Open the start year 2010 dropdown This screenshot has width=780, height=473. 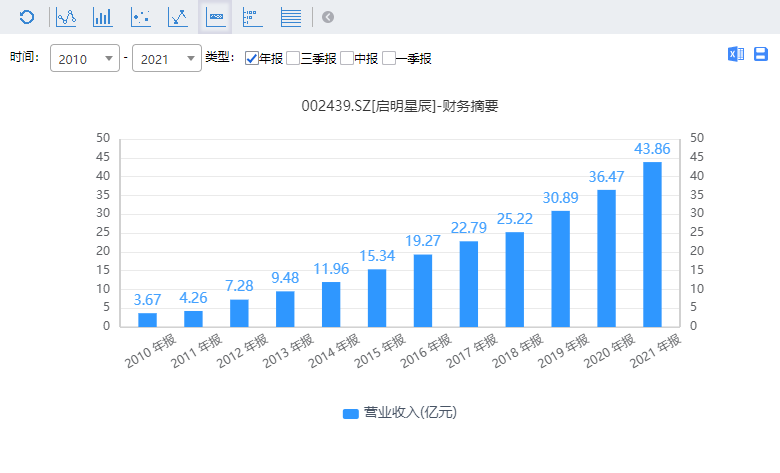84,59
